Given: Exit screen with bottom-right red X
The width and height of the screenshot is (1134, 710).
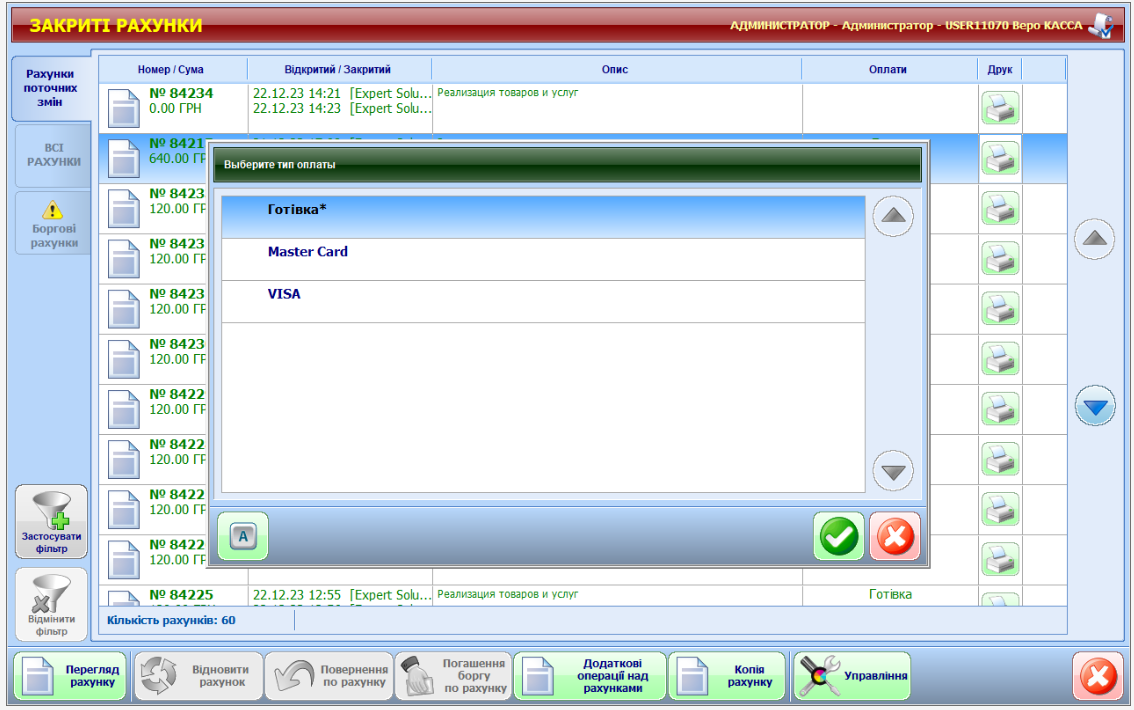Looking at the screenshot, I should (x=1098, y=677).
